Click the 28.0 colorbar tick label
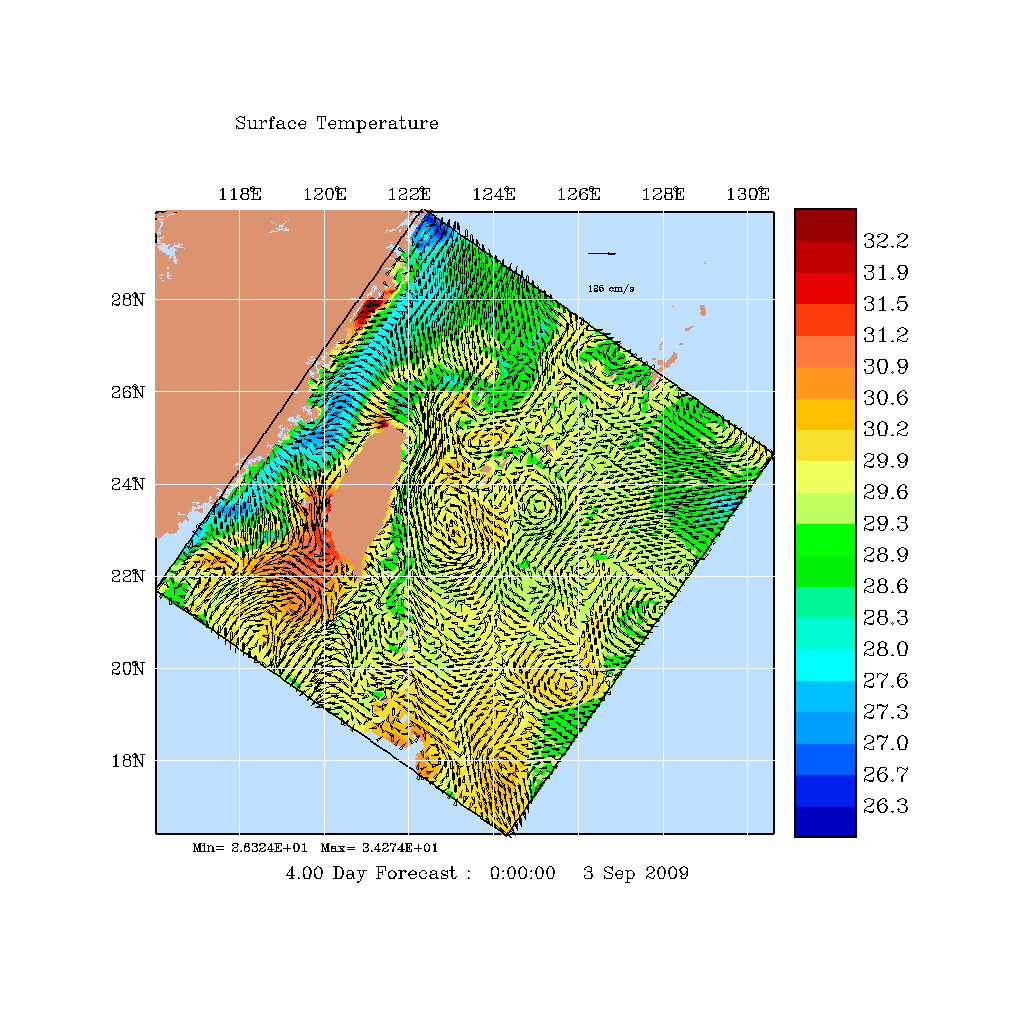 point(885,650)
